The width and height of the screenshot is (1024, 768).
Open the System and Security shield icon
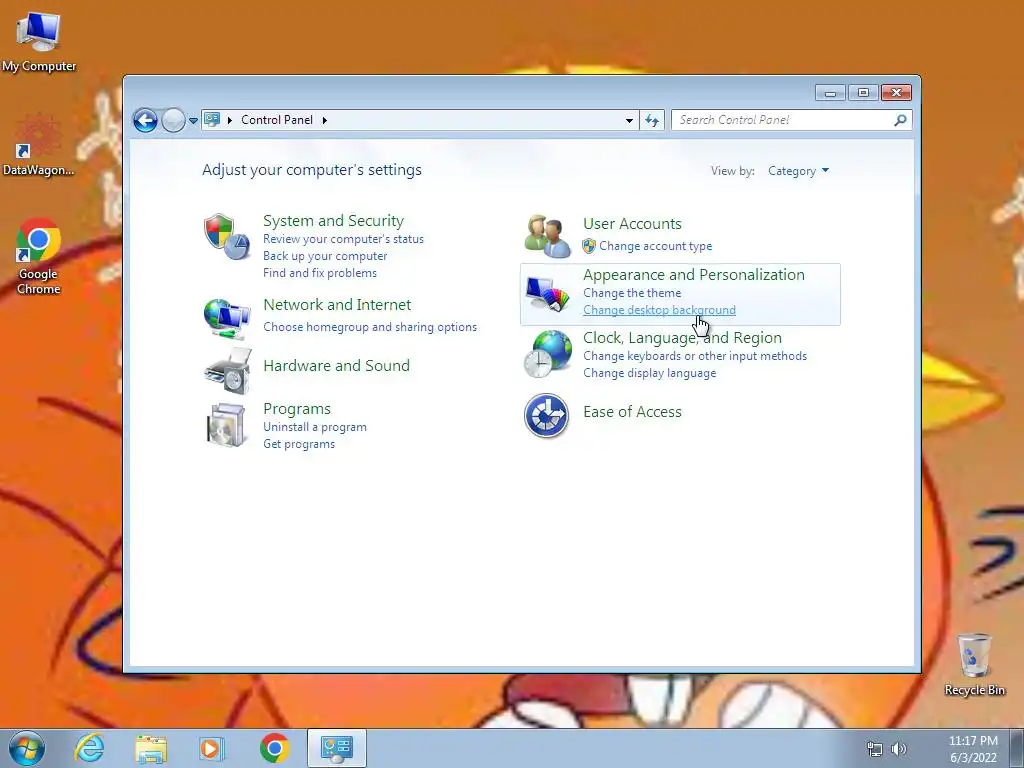click(227, 236)
